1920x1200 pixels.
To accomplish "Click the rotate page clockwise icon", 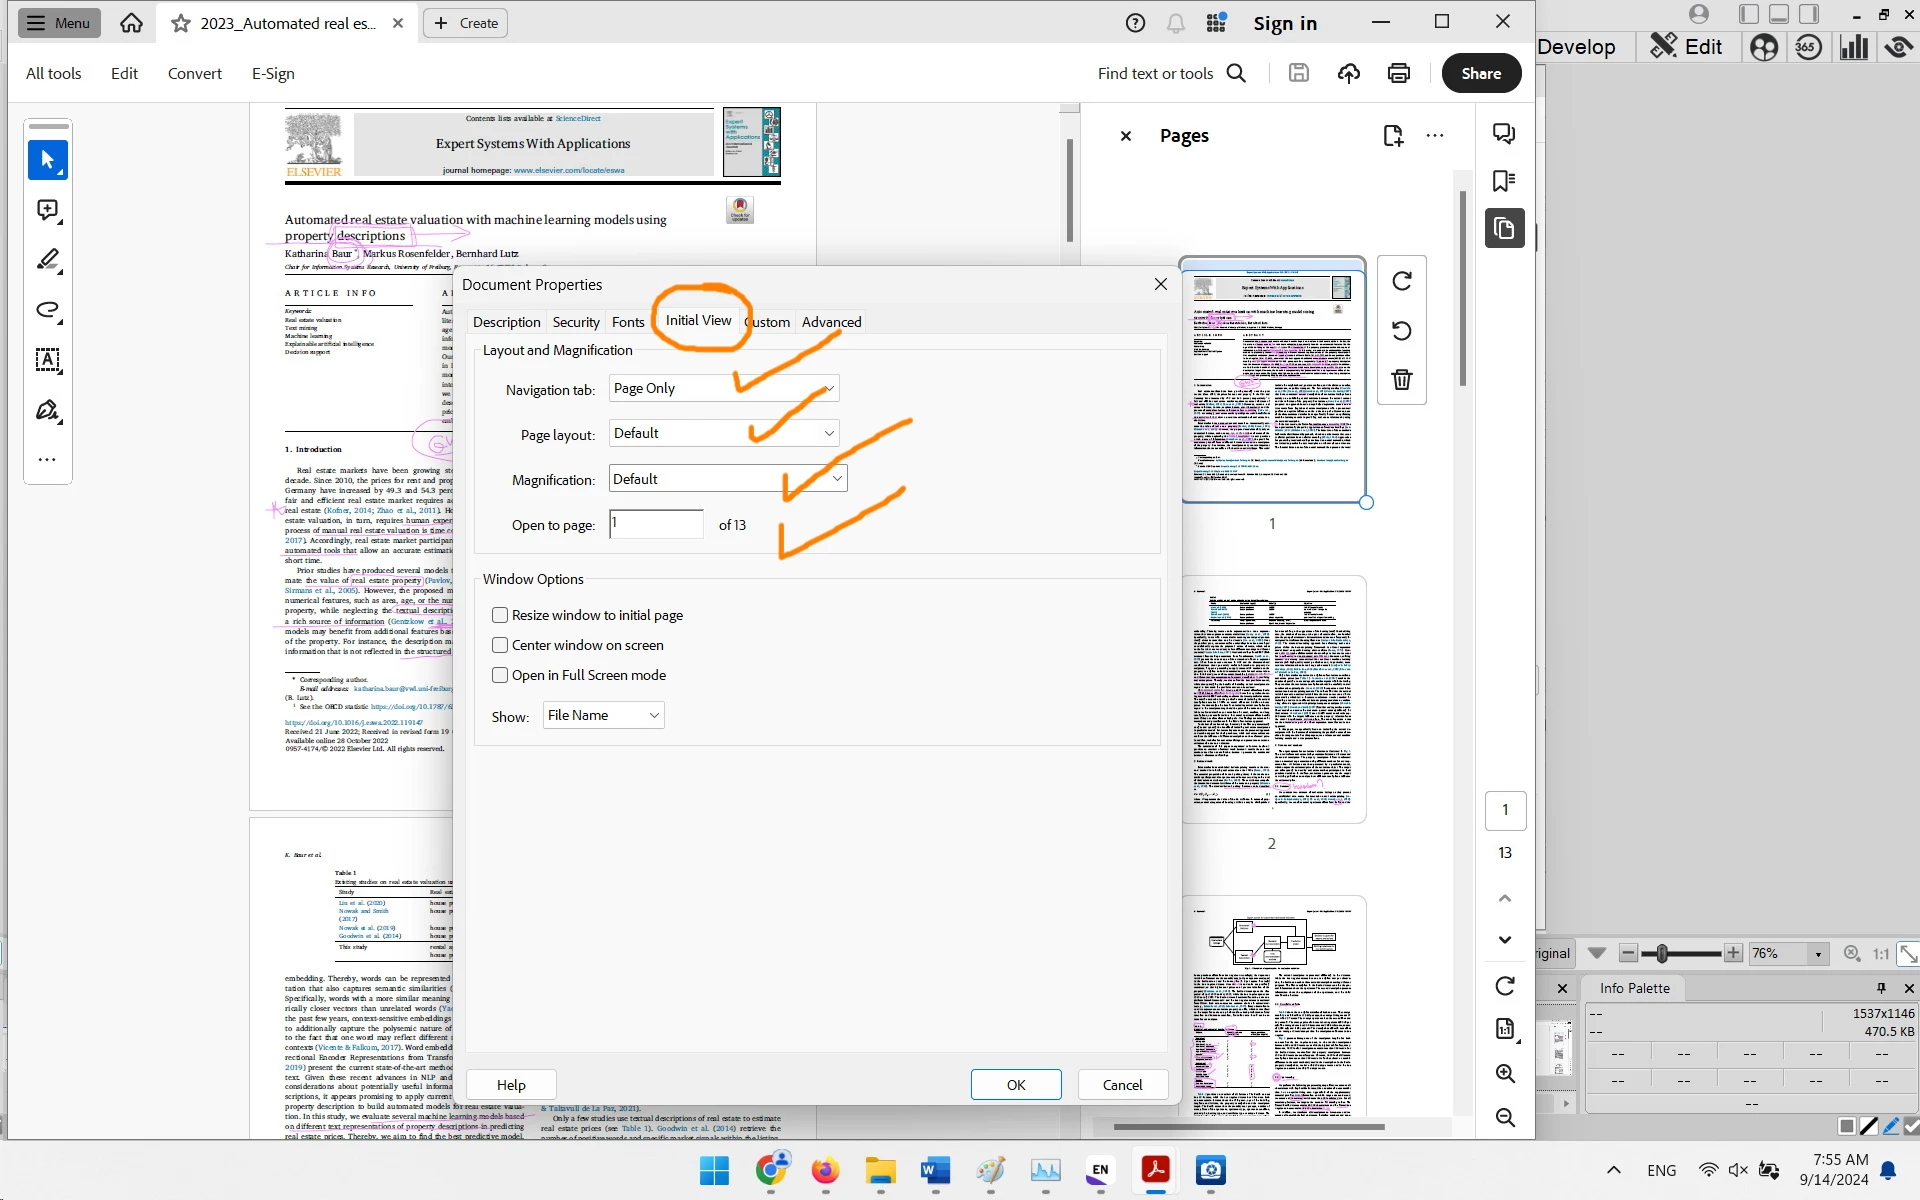I will (1401, 281).
